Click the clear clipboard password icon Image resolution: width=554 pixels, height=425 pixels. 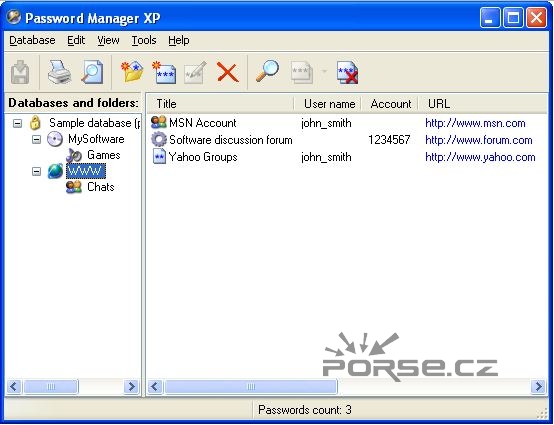[x=347, y=72]
